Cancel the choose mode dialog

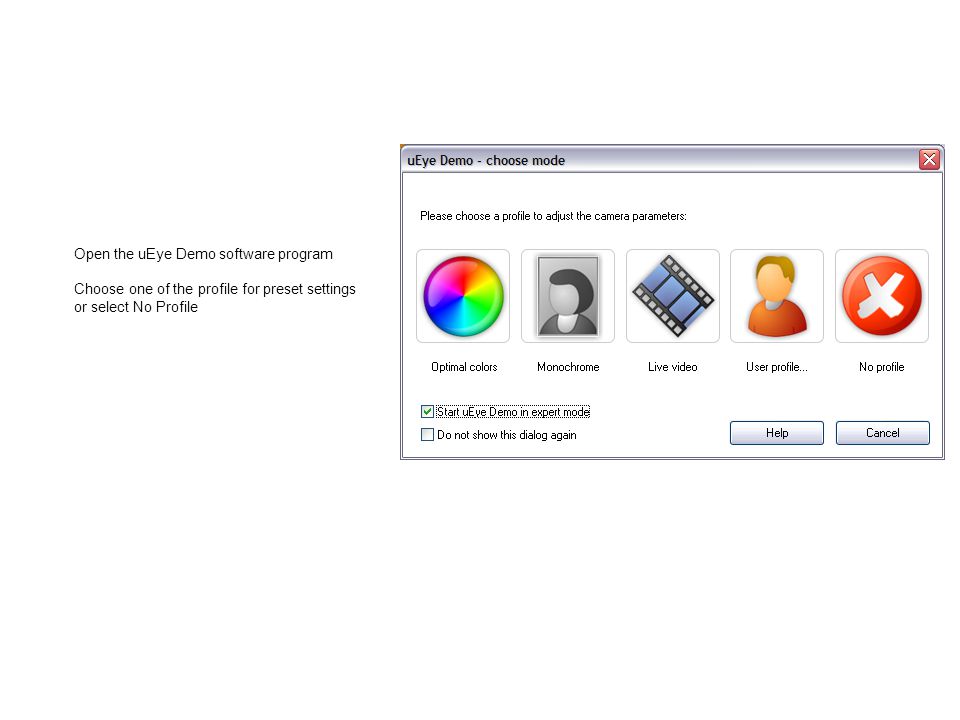coord(882,433)
